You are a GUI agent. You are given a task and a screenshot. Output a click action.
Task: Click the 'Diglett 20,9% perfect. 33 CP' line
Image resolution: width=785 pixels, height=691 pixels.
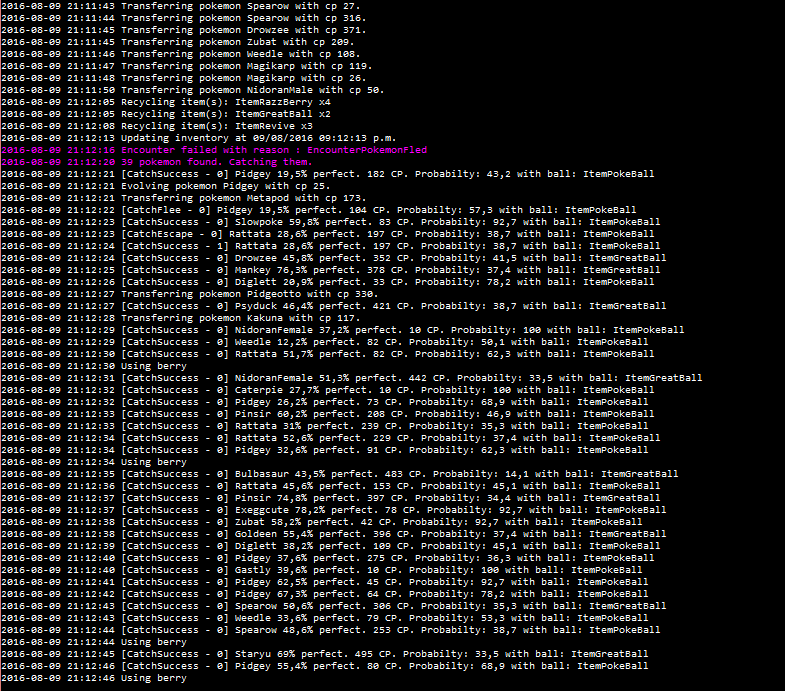327,282
